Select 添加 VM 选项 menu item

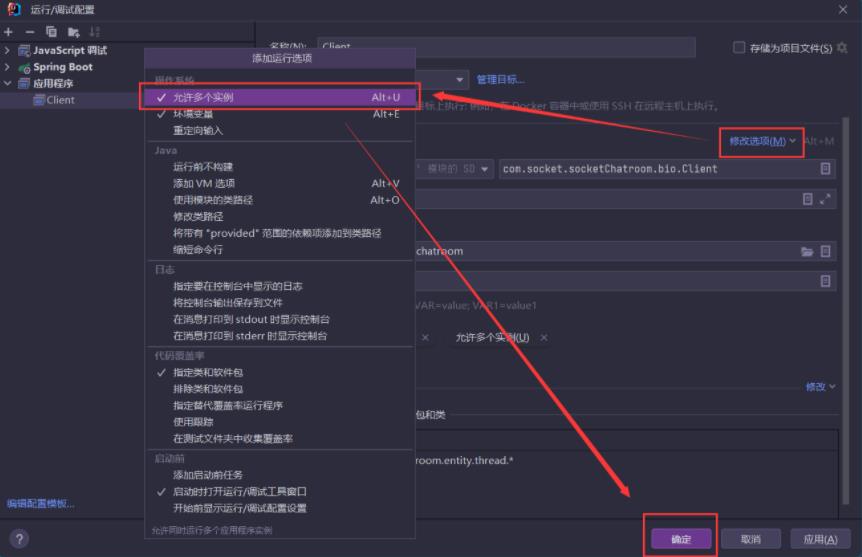click(x=279, y=183)
